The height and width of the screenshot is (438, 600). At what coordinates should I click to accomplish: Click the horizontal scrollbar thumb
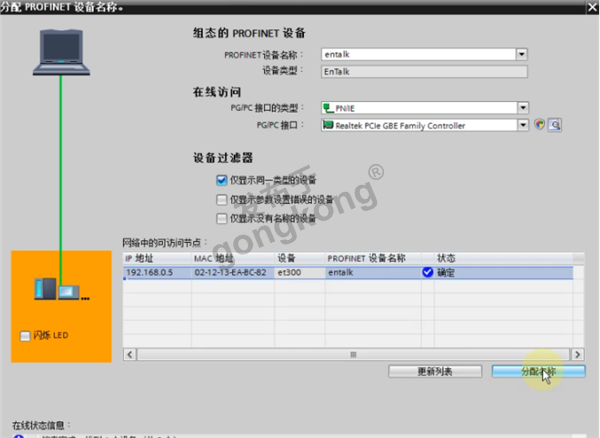(x=353, y=355)
